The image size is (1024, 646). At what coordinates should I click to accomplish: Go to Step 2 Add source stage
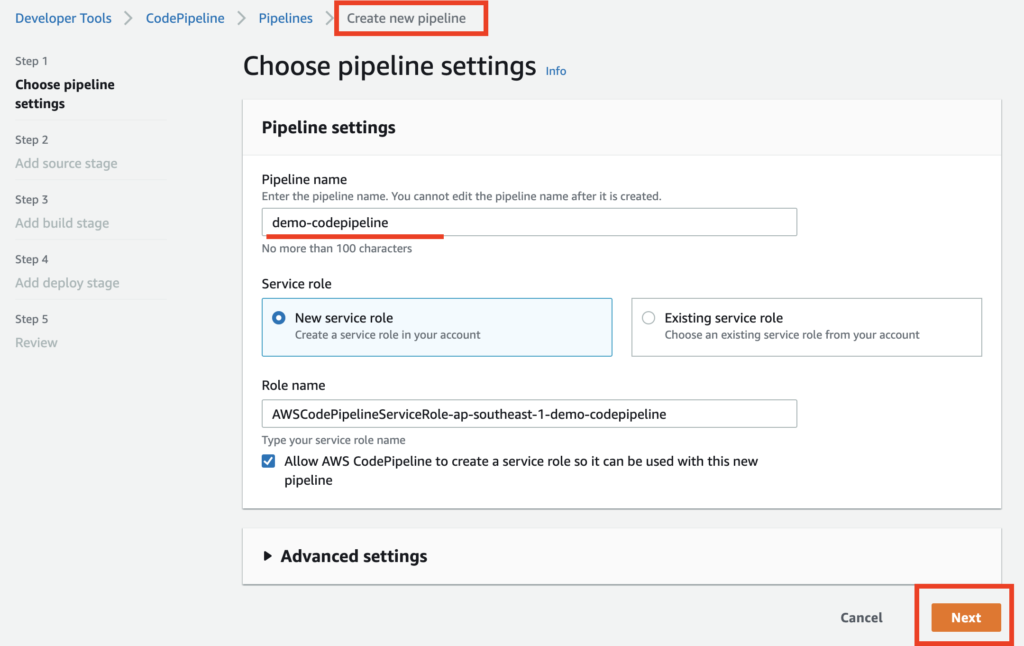66,163
